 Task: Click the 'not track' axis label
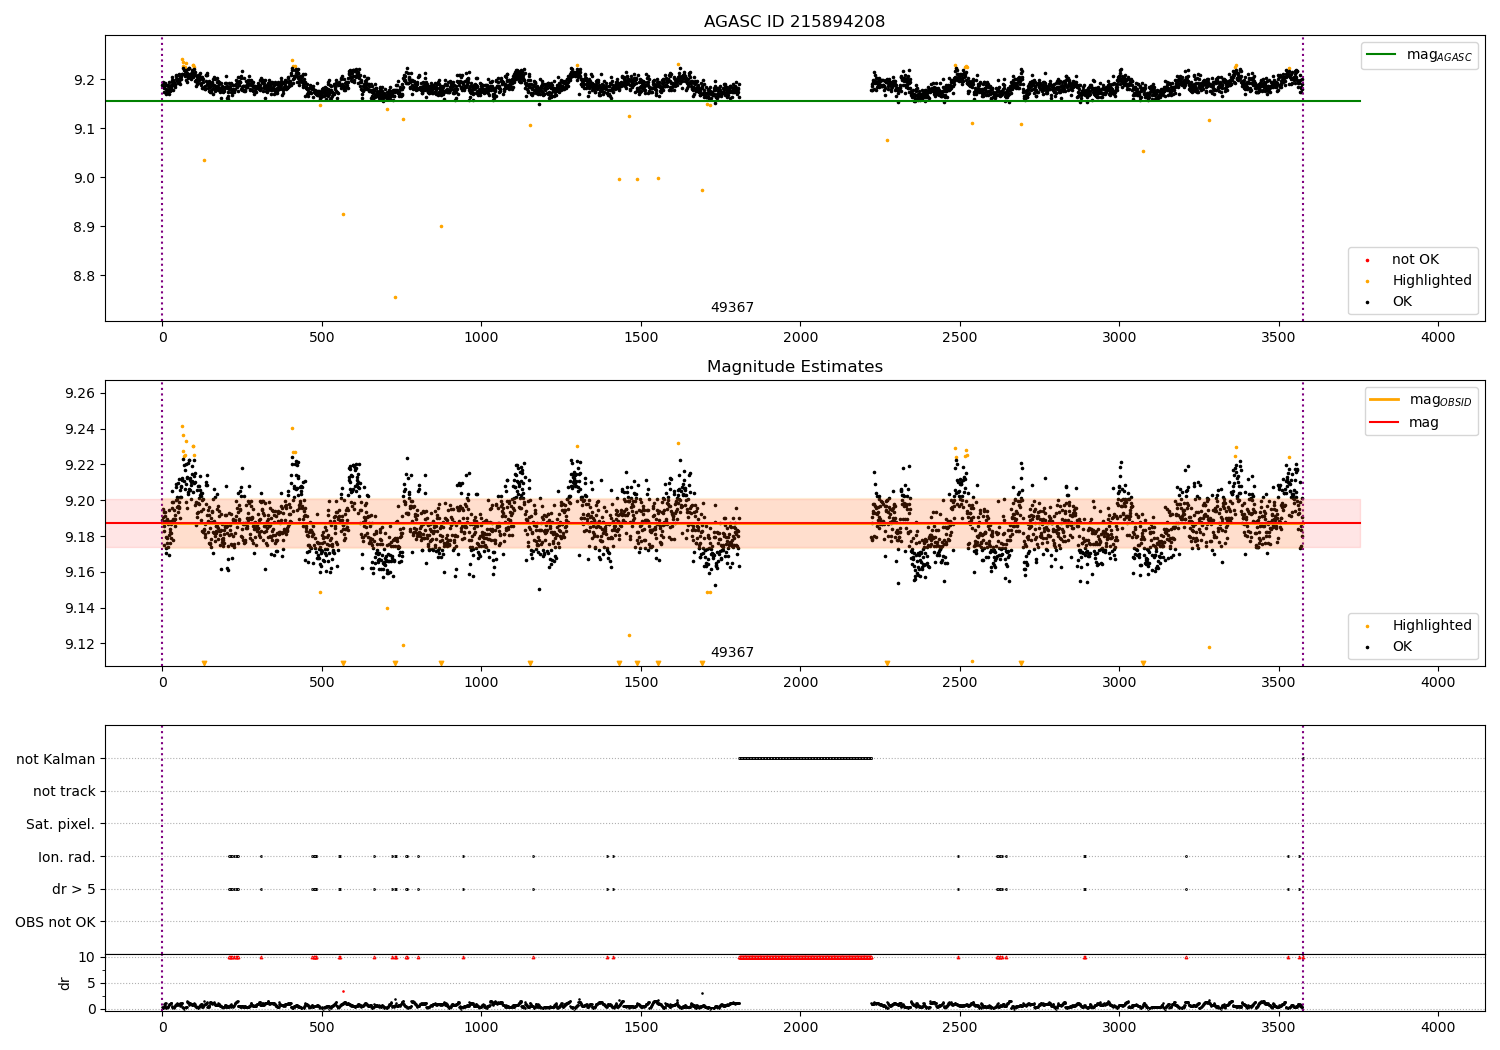(64, 791)
